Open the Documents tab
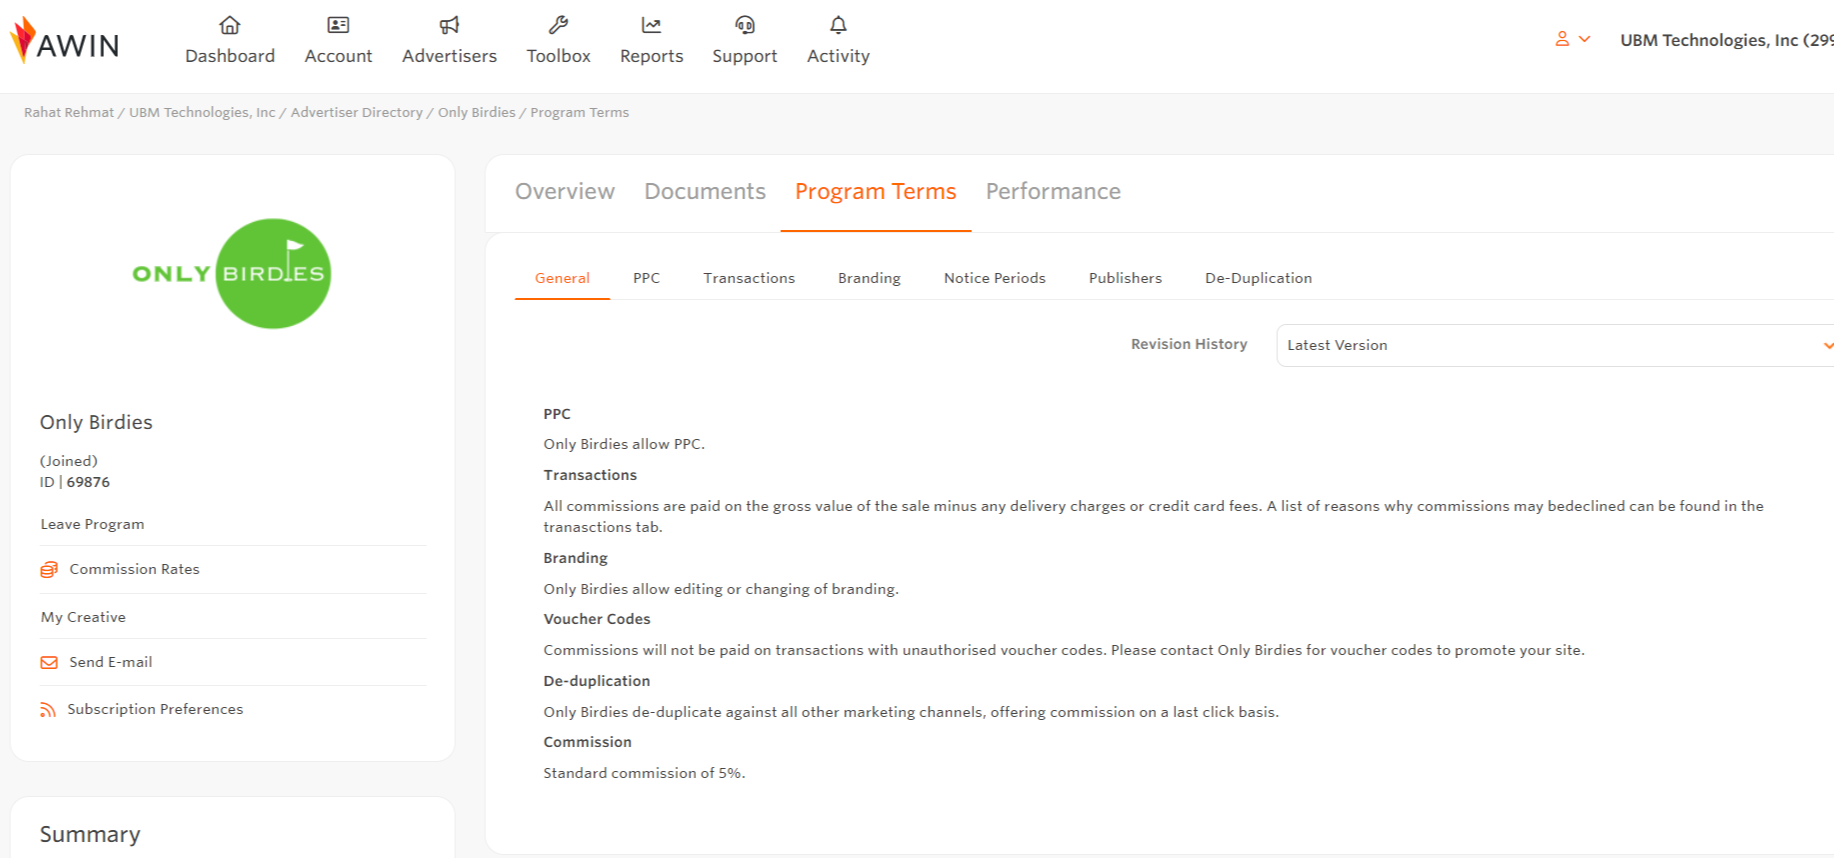1834x858 pixels. [705, 191]
